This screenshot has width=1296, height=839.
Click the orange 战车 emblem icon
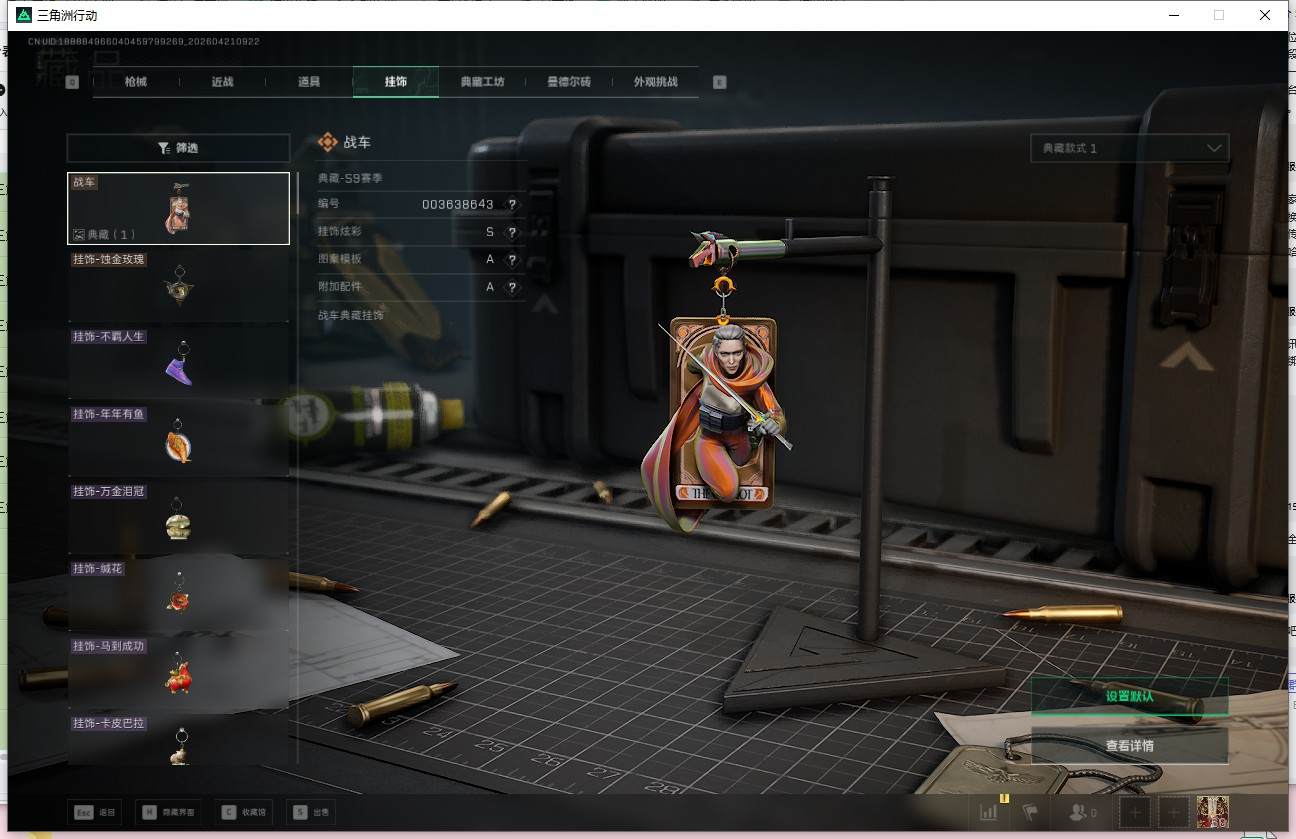(x=327, y=143)
